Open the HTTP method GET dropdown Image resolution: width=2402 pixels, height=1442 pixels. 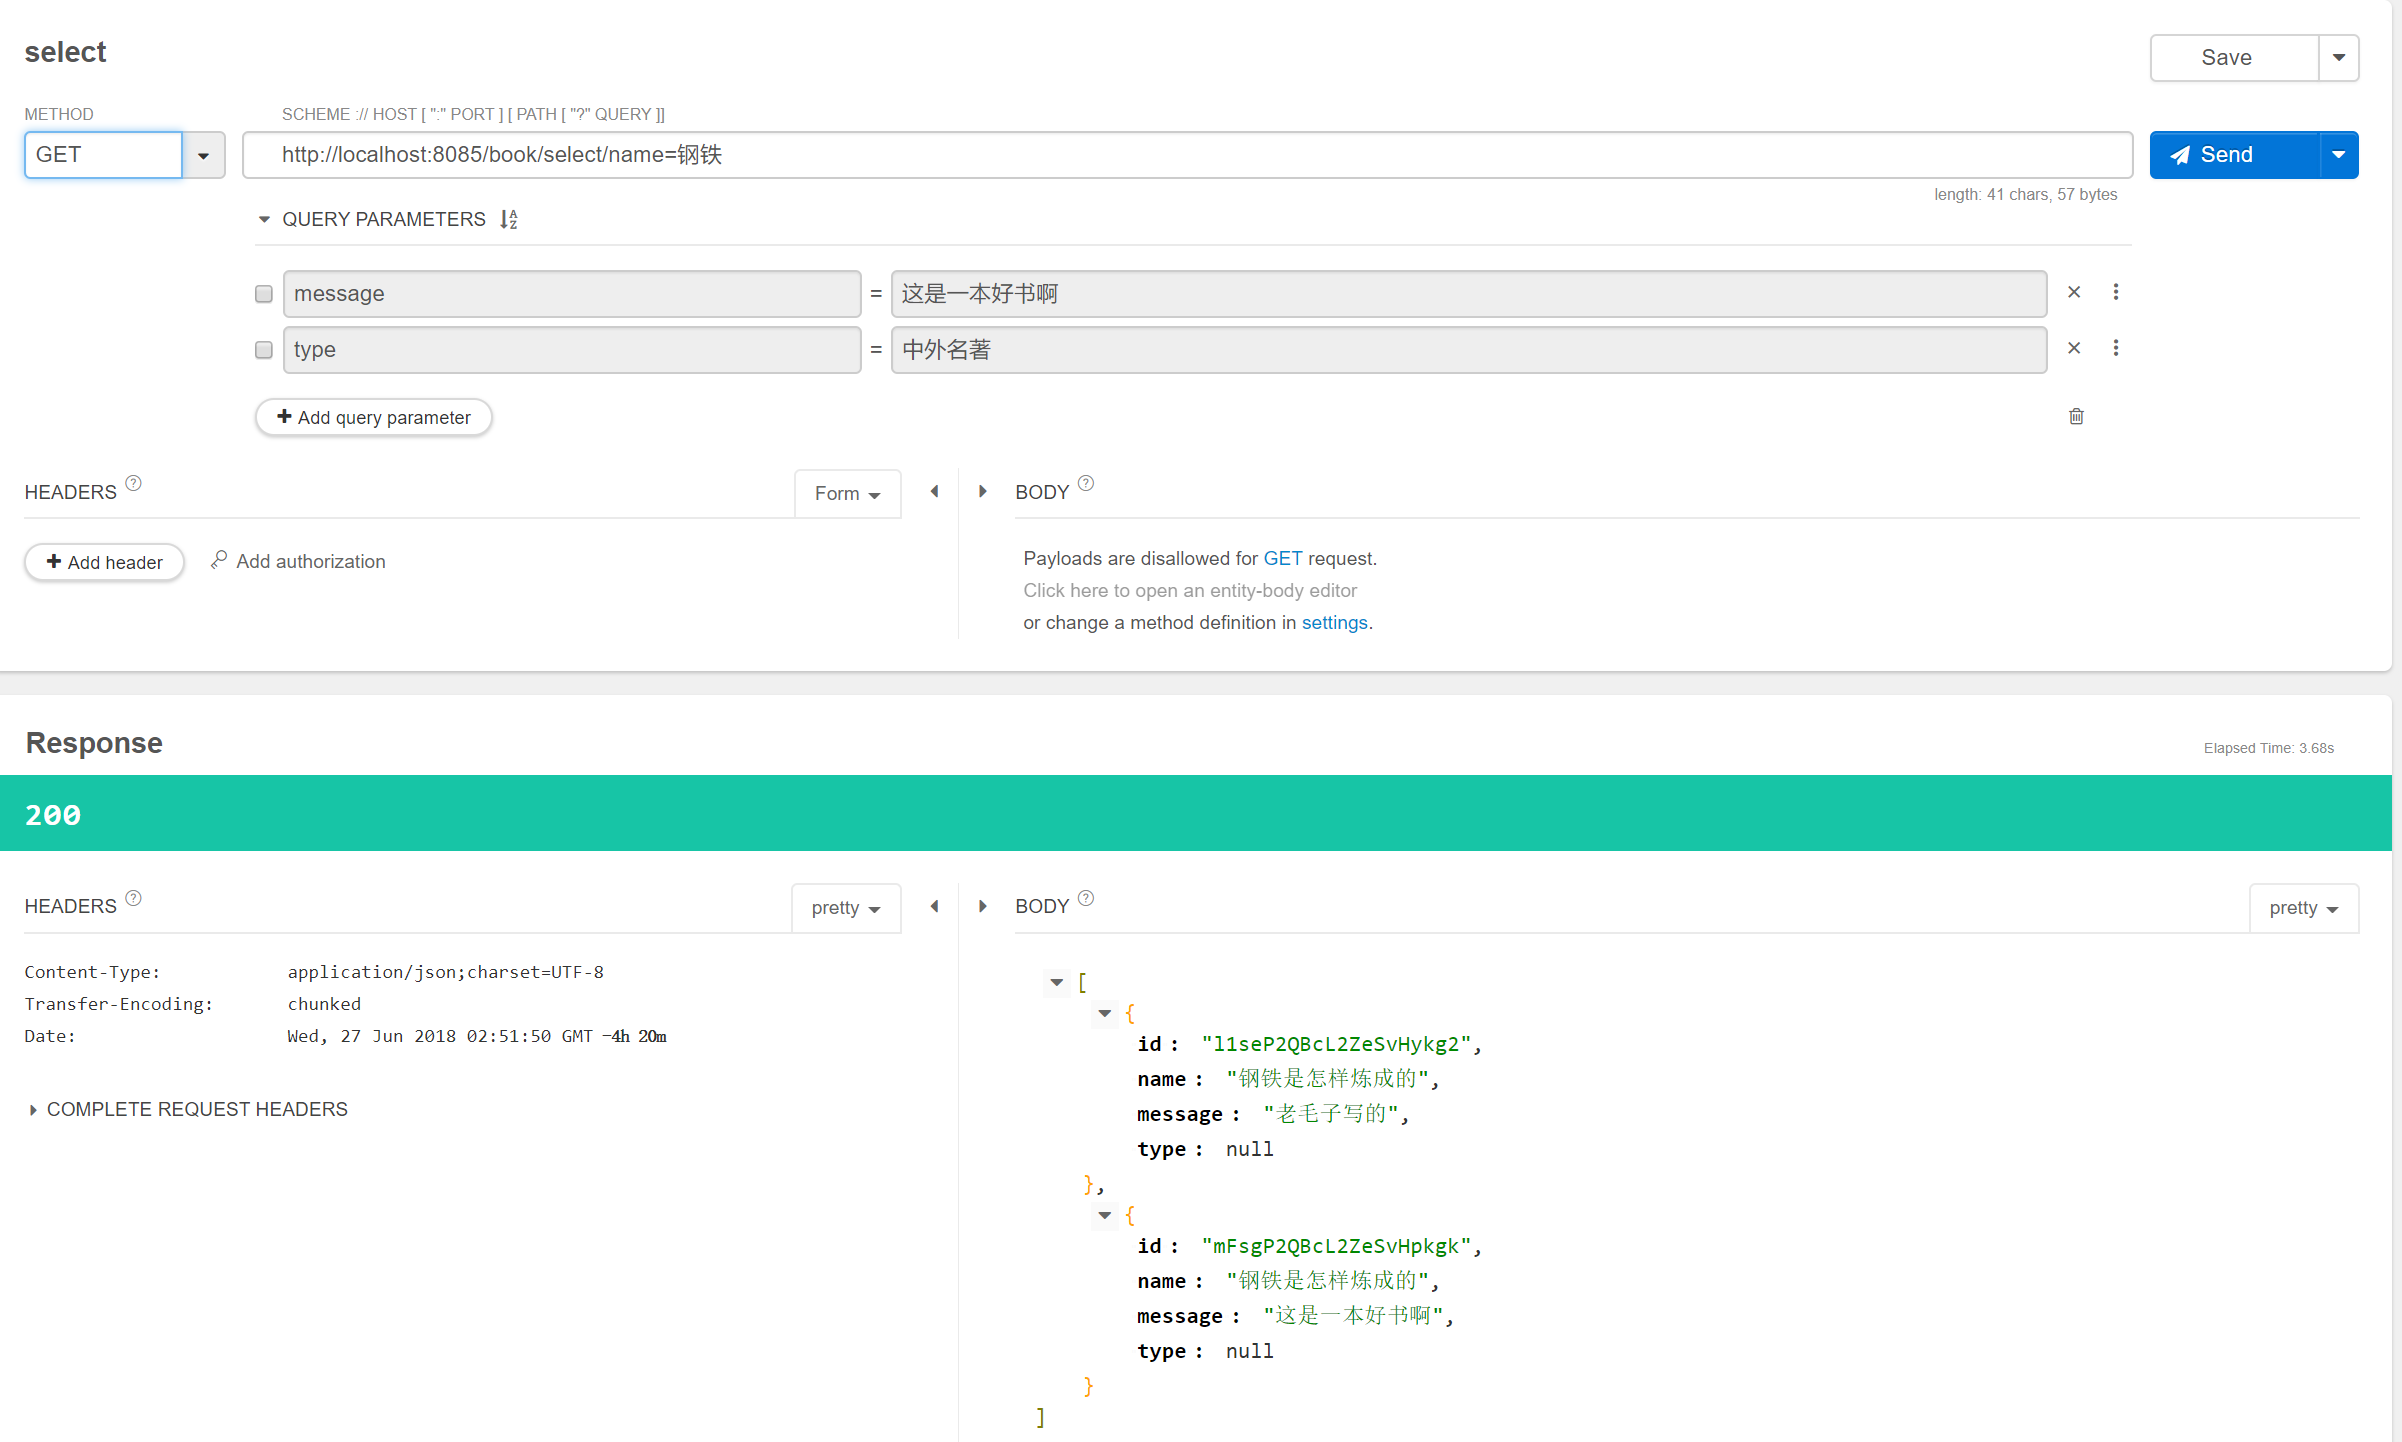coord(203,155)
